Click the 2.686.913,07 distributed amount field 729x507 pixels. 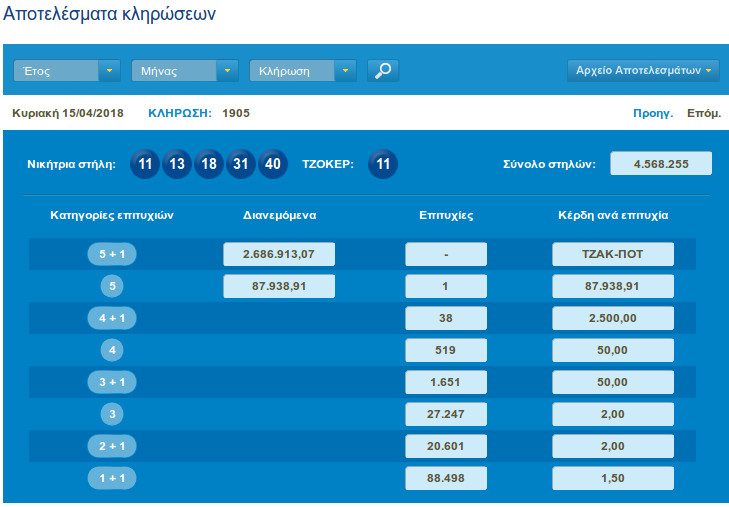[279, 254]
